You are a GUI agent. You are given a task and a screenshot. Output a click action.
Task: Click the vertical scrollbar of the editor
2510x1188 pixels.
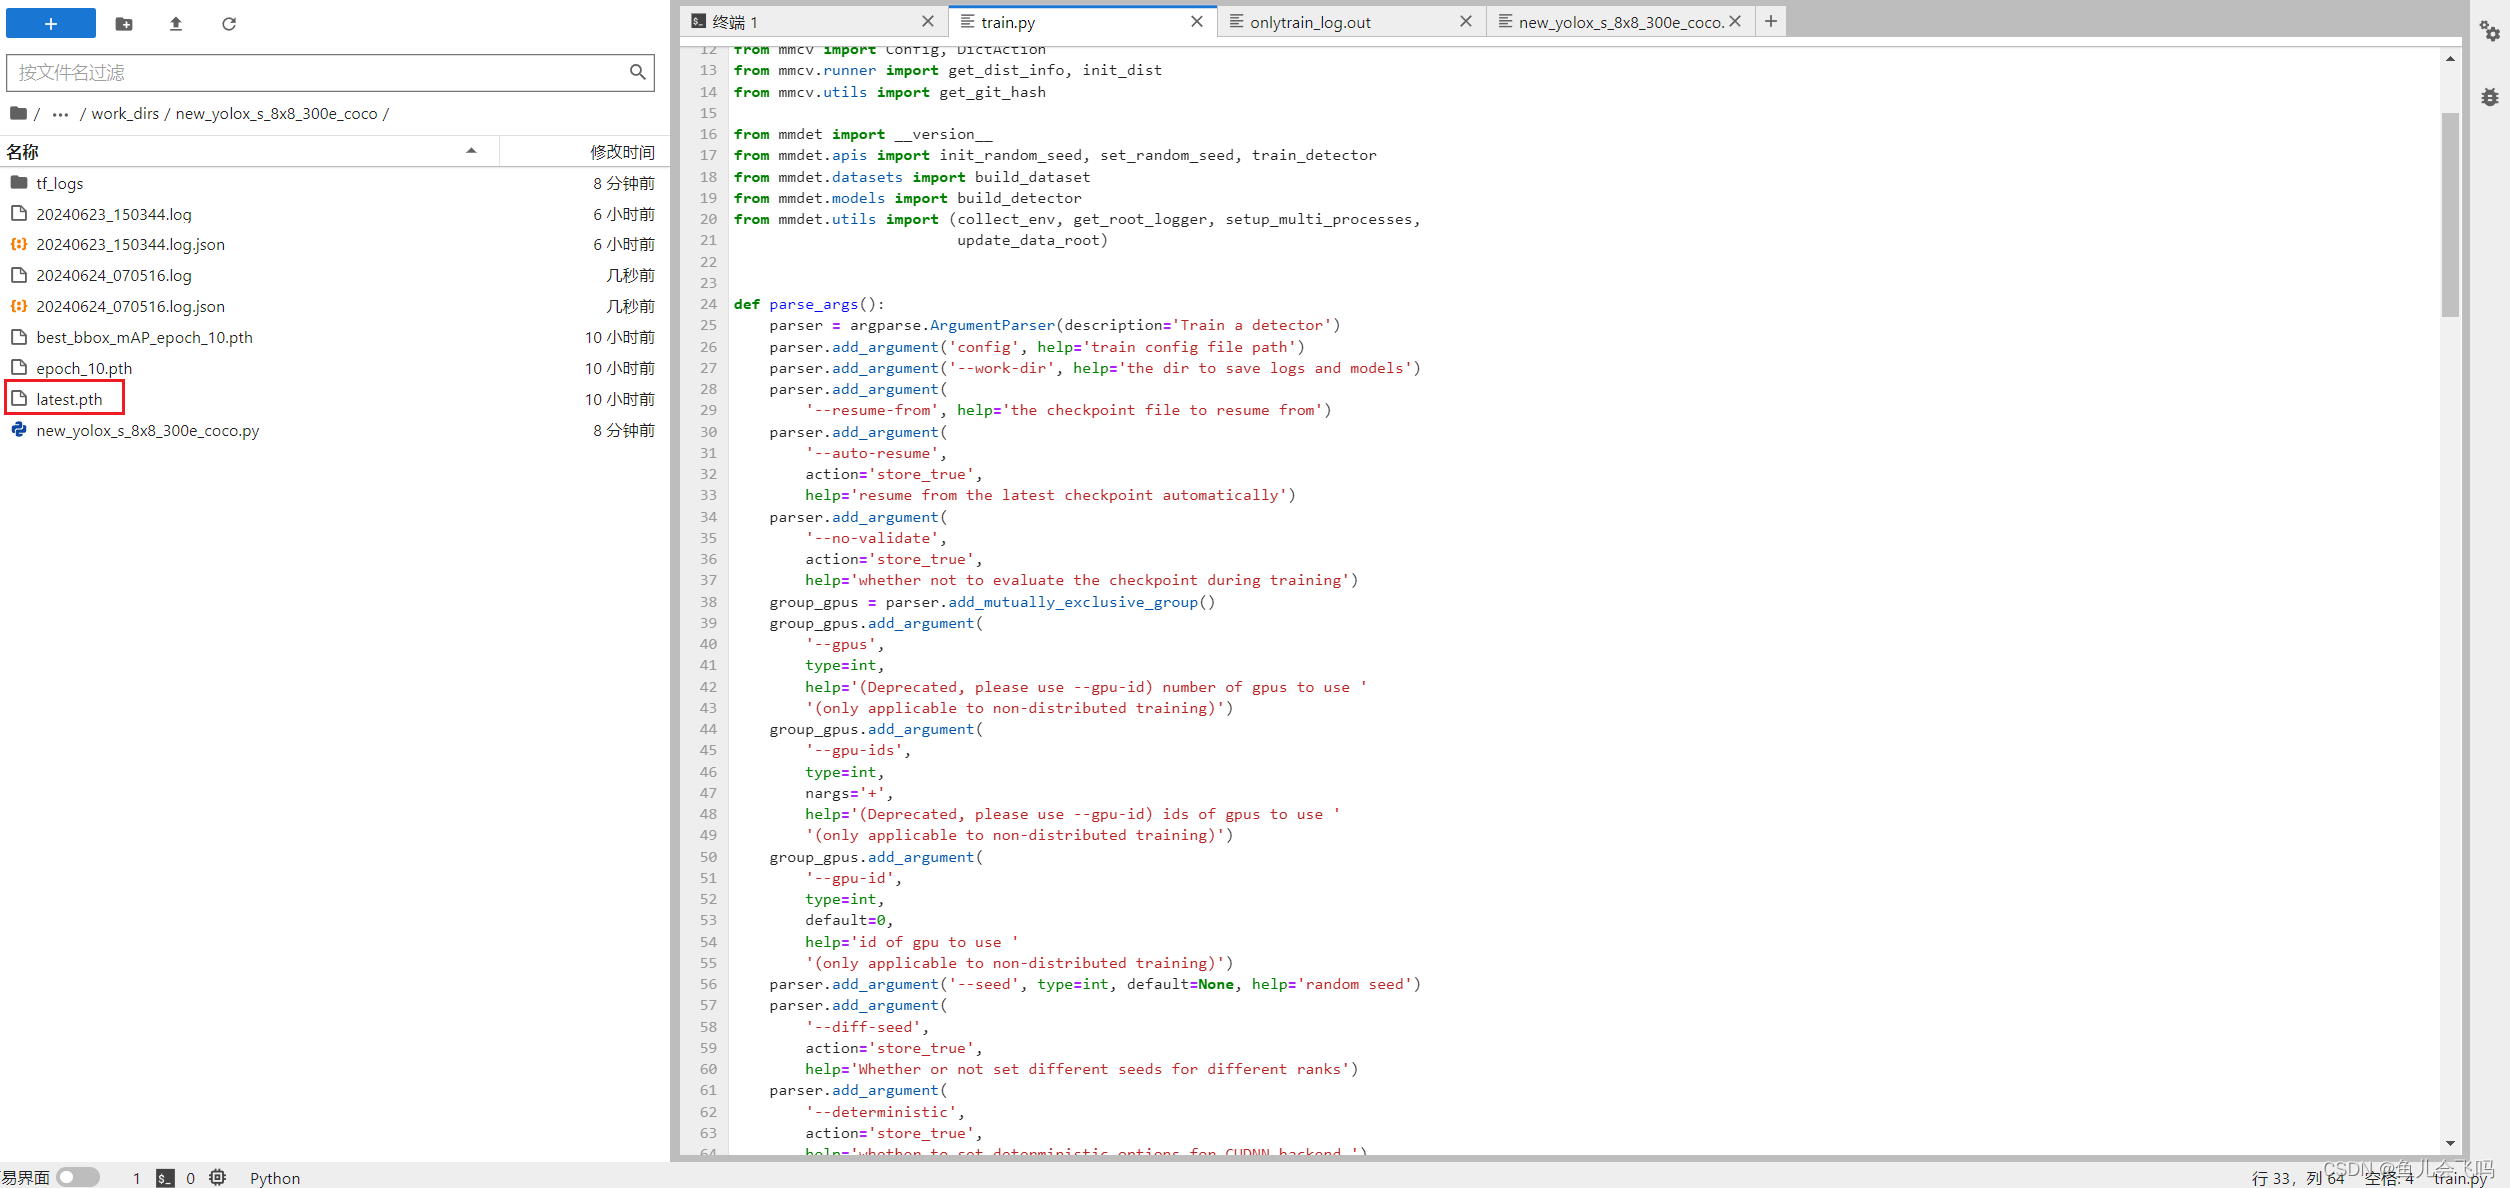[2450, 215]
